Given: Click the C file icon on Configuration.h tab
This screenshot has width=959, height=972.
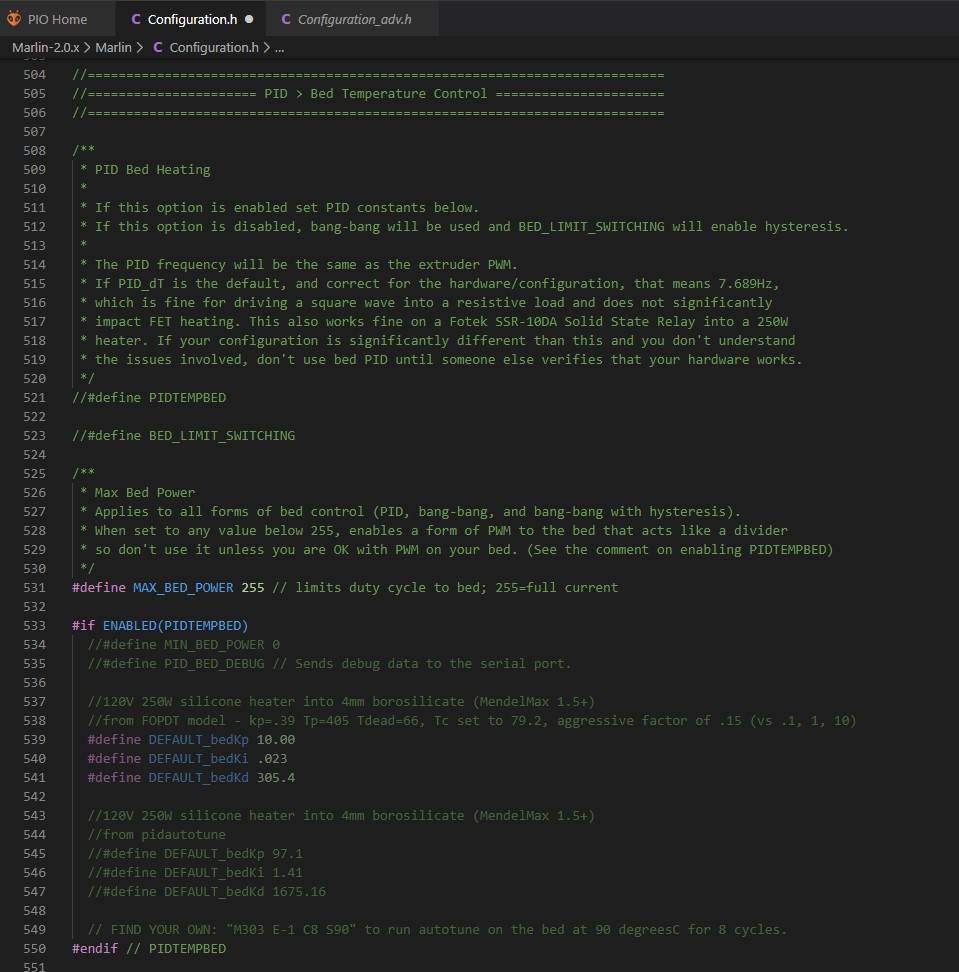Looking at the screenshot, I should tap(136, 19).
